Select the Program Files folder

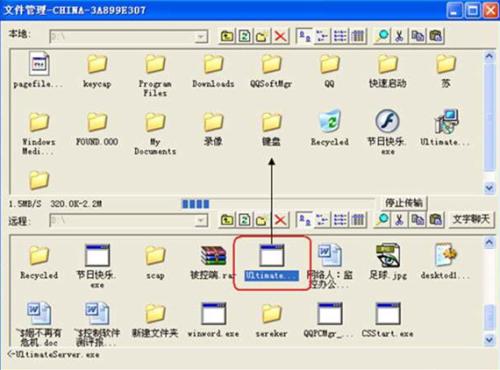click(155, 75)
